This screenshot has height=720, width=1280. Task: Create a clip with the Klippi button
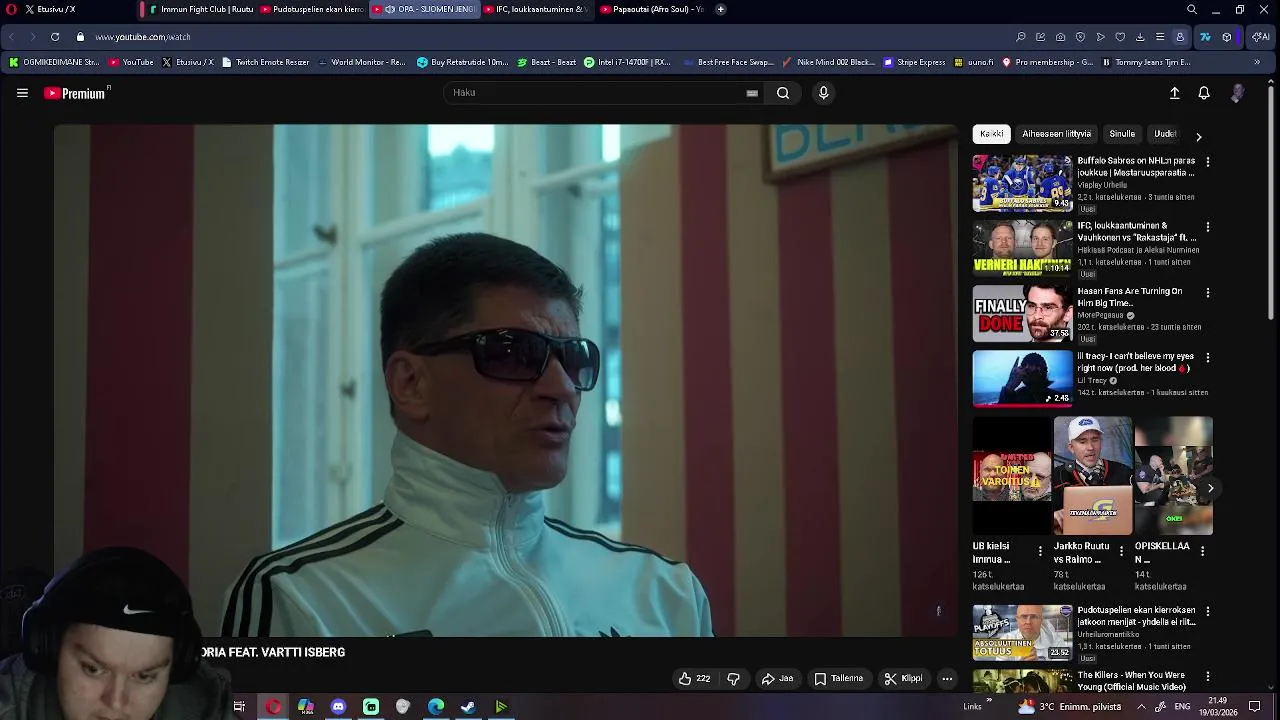tap(903, 678)
